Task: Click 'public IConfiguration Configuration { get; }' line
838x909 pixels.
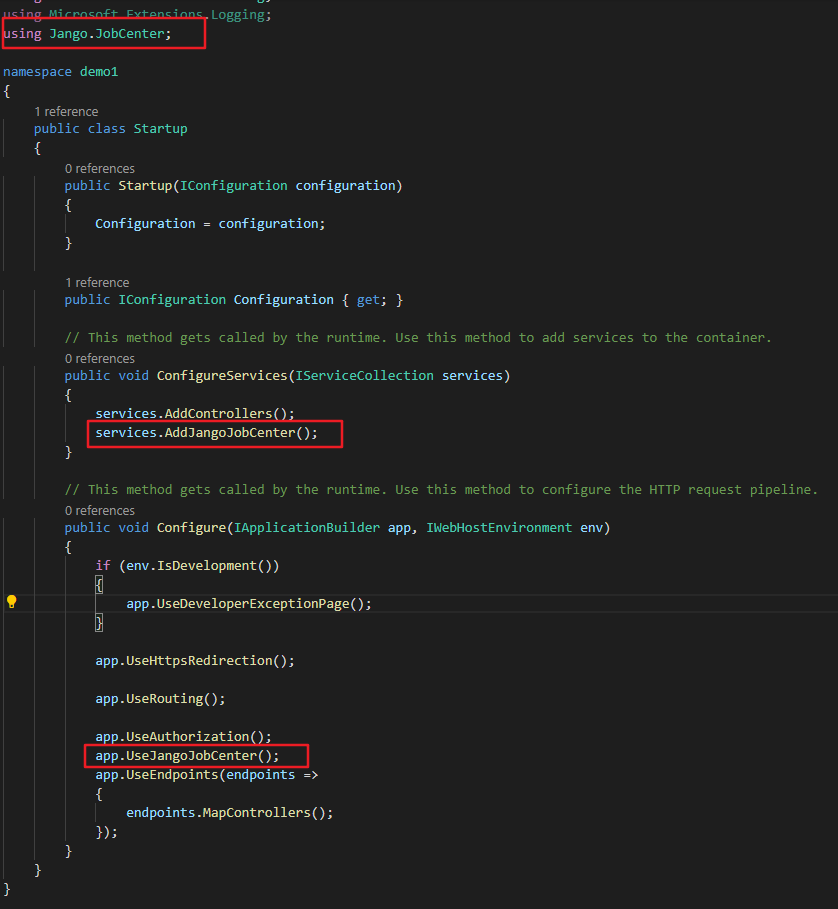Action: tap(234, 300)
